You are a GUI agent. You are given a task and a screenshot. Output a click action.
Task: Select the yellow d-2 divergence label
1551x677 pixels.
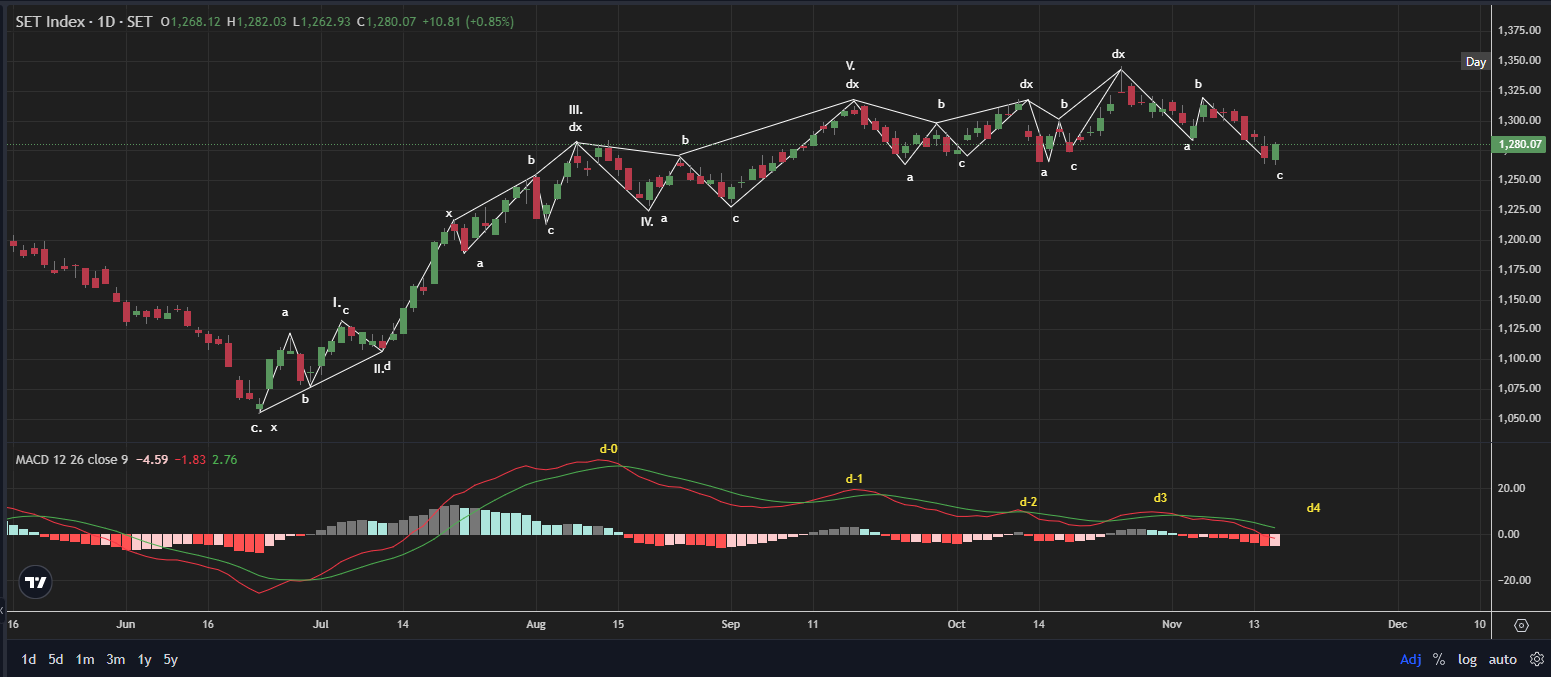pyautogui.click(x=1028, y=502)
